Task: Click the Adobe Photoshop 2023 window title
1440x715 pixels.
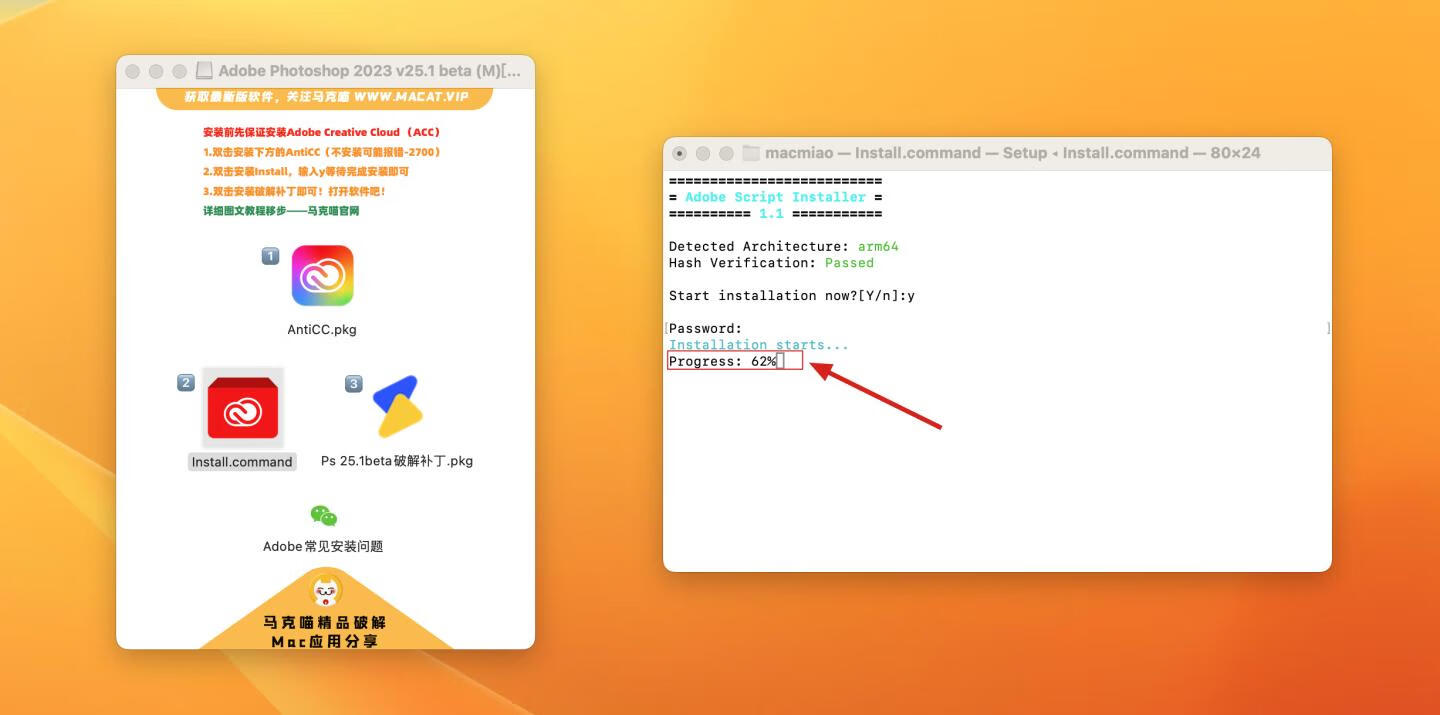Action: 370,71
